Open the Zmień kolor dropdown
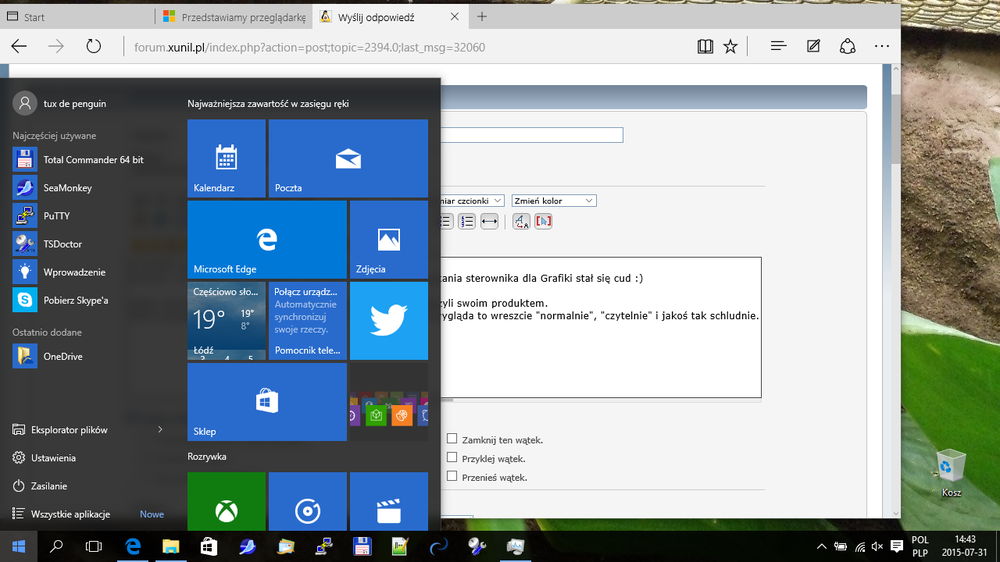The width and height of the screenshot is (1000, 562). [554, 201]
